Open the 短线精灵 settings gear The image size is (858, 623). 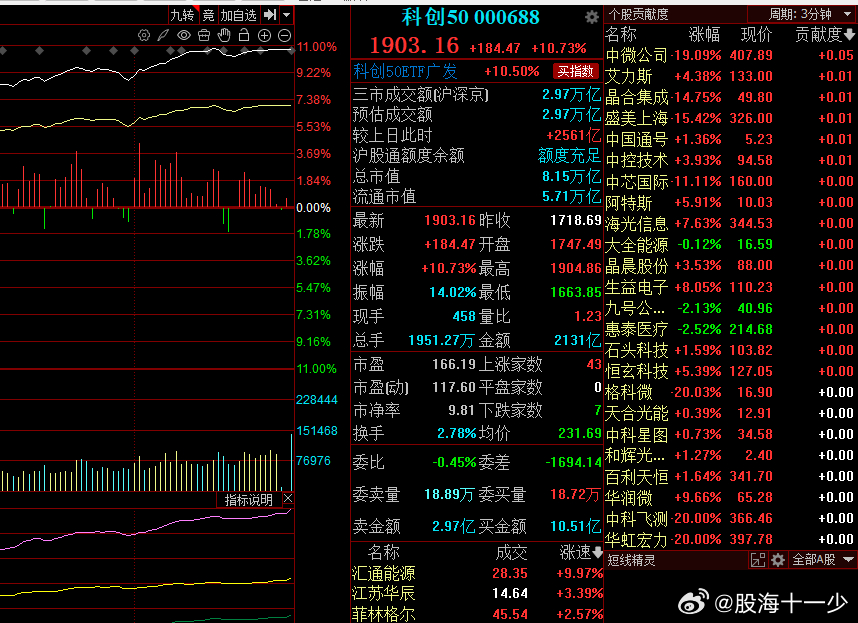778,560
